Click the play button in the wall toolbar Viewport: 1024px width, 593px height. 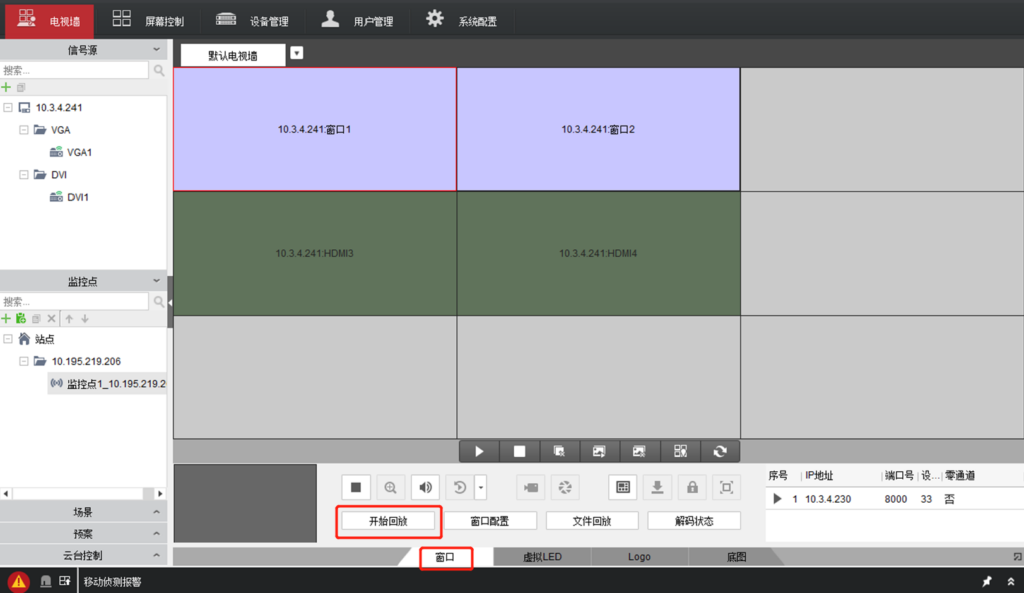[479, 452]
